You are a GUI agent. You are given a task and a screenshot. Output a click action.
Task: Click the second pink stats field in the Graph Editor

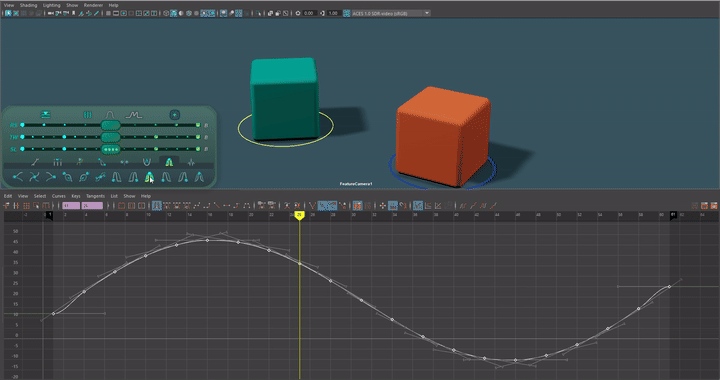(92, 206)
